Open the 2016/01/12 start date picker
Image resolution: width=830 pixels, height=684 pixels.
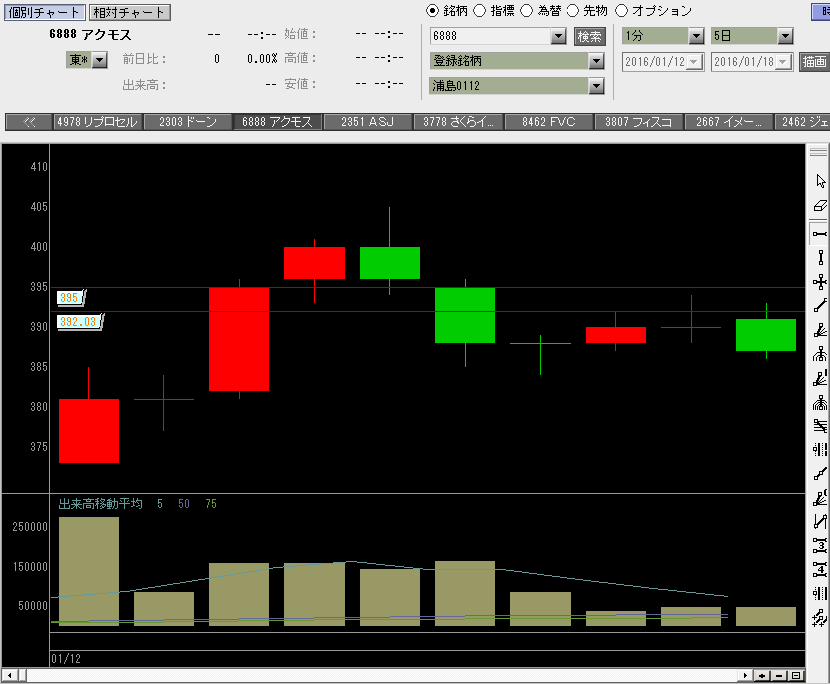pyautogui.click(x=694, y=61)
